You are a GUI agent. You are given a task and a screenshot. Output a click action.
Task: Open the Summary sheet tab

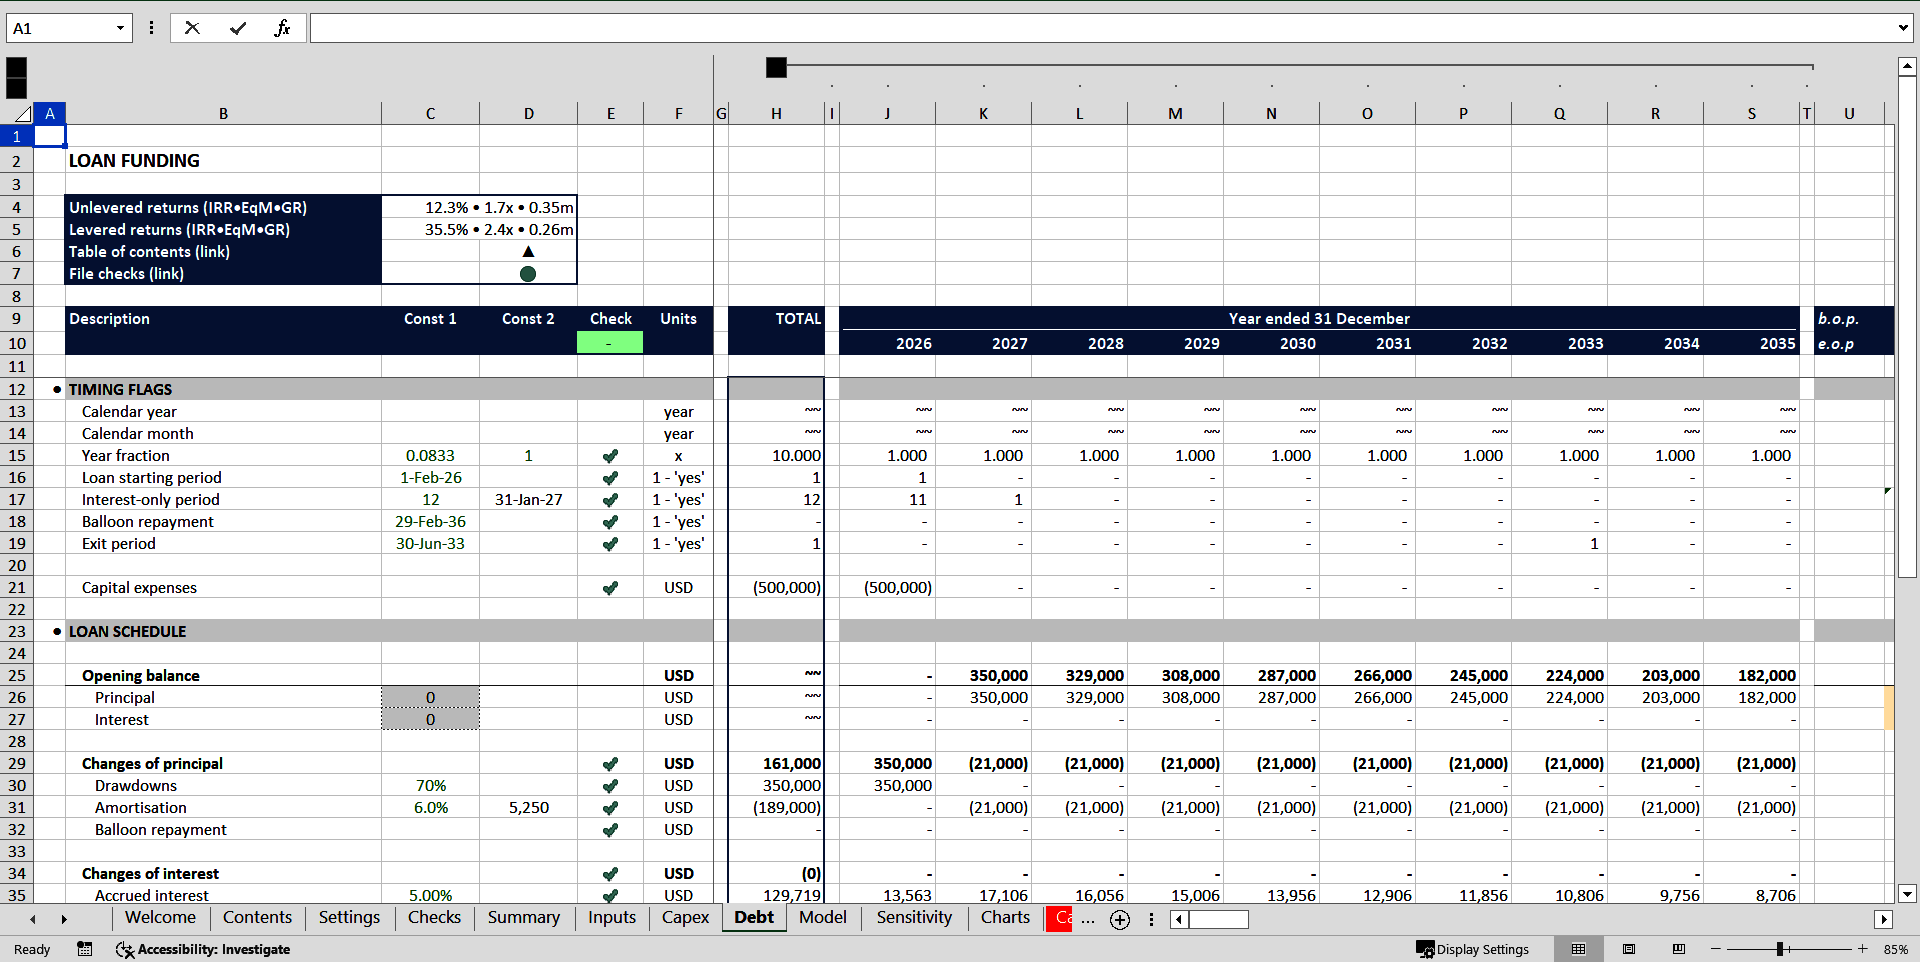click(x=523, y=918)
